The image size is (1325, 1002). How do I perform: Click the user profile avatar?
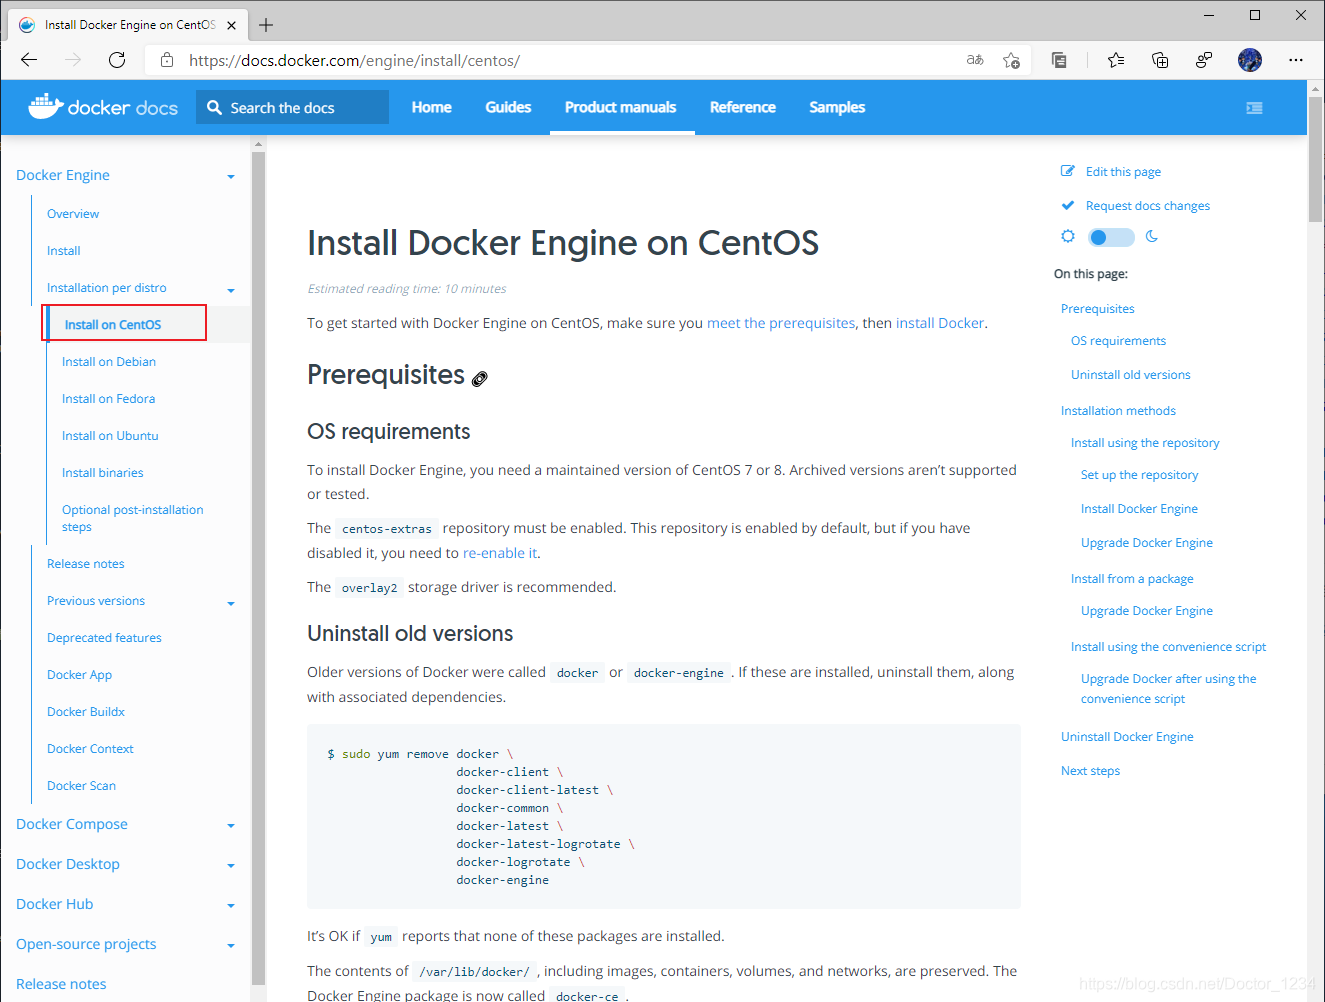point(1250,60)
